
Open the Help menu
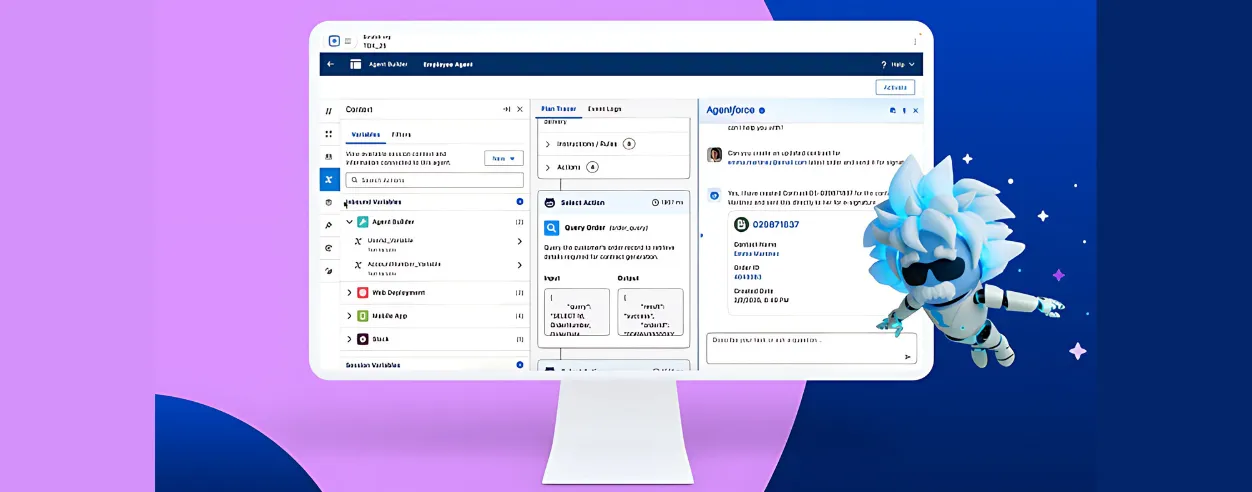(898, 64)
